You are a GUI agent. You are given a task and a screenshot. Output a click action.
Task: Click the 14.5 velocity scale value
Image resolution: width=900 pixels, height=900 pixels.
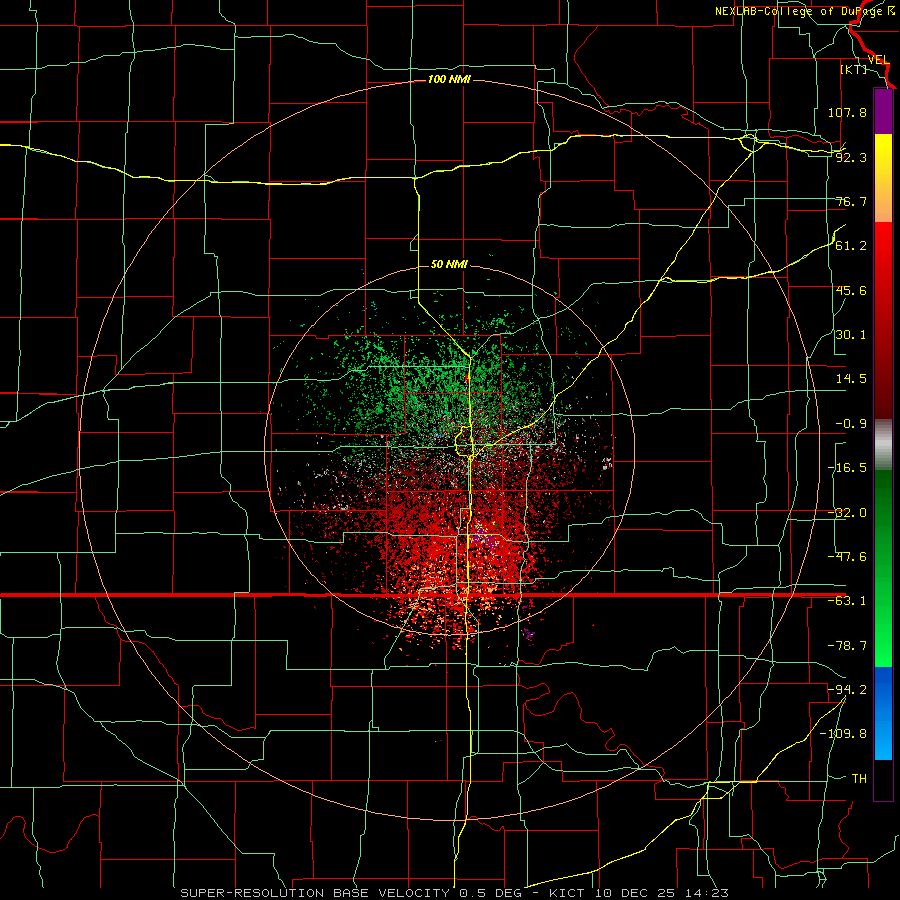pos(851,379)
